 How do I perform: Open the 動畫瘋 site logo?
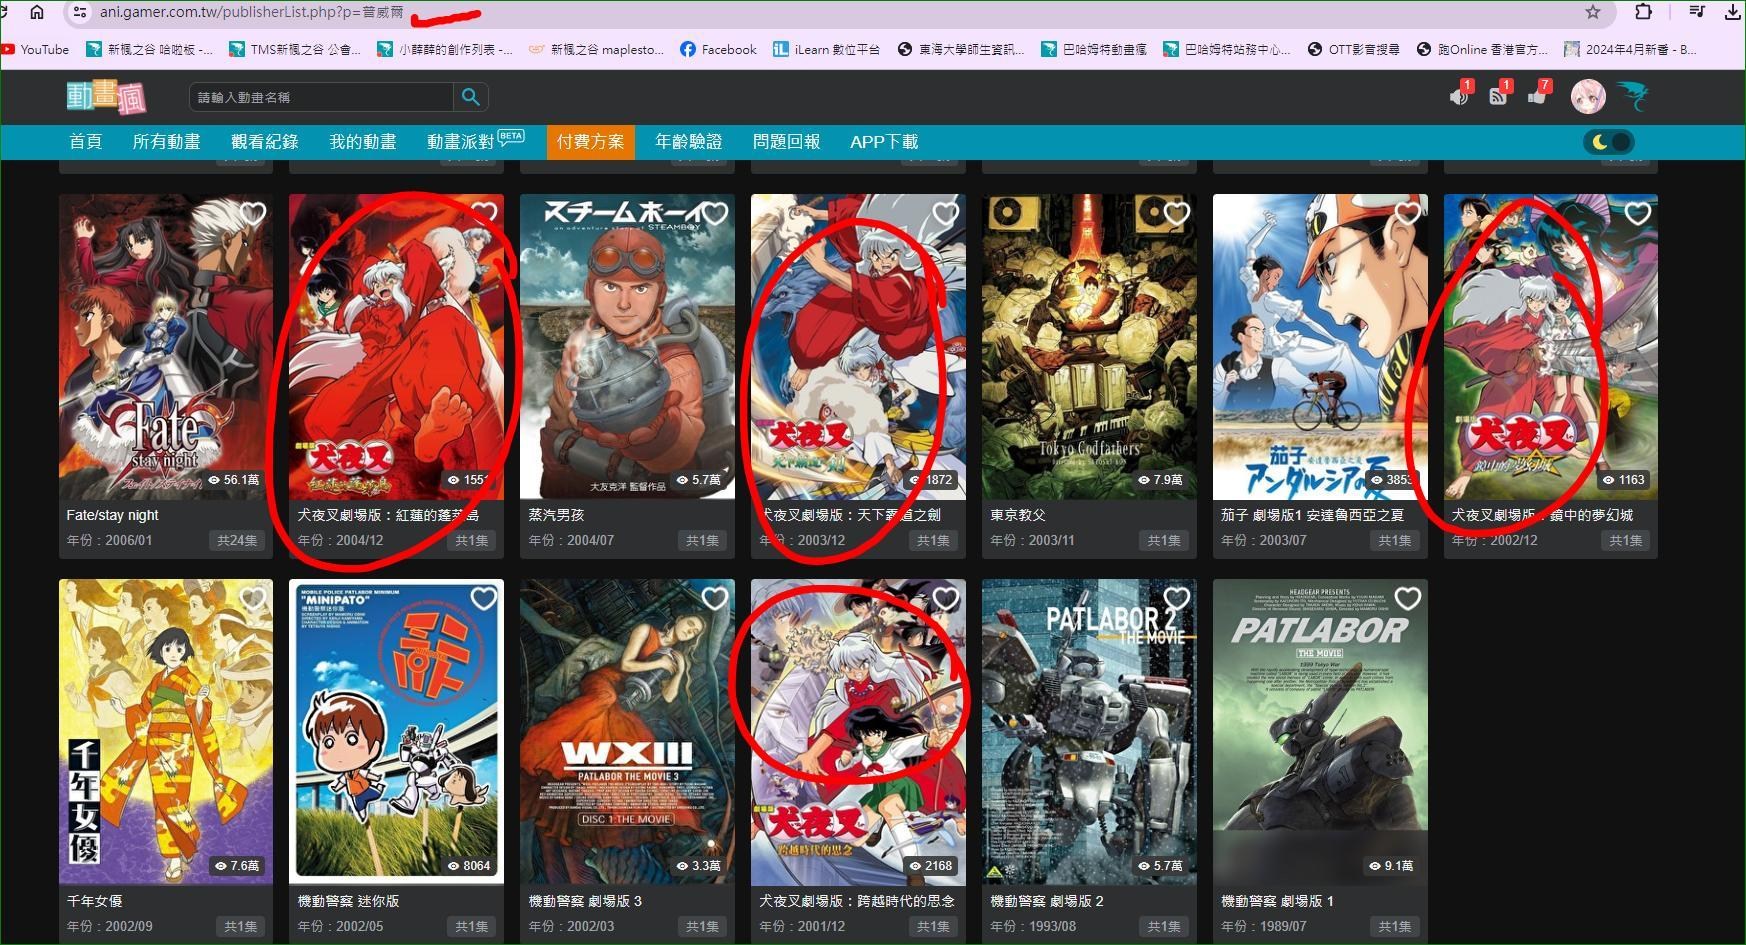click(x=106, y=97)
